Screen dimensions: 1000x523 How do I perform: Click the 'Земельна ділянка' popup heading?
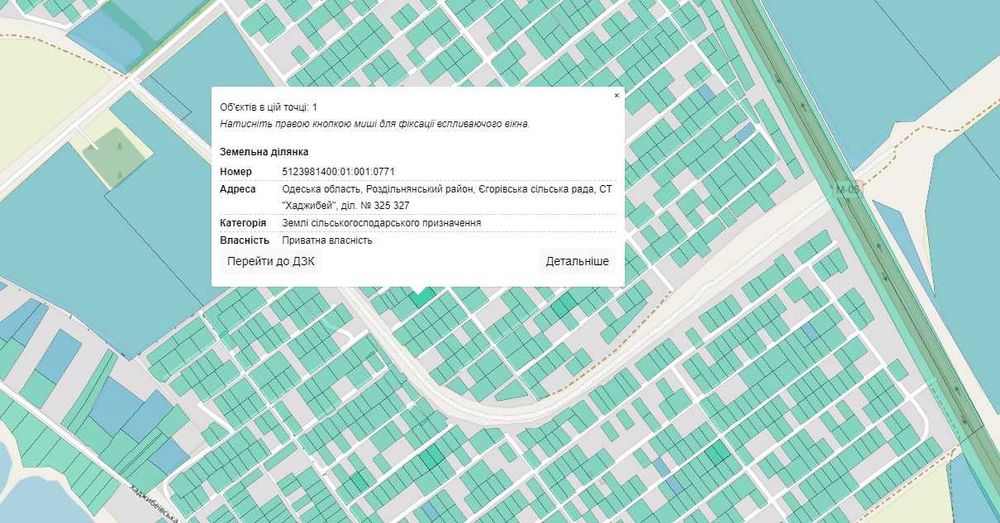[258, 152]
